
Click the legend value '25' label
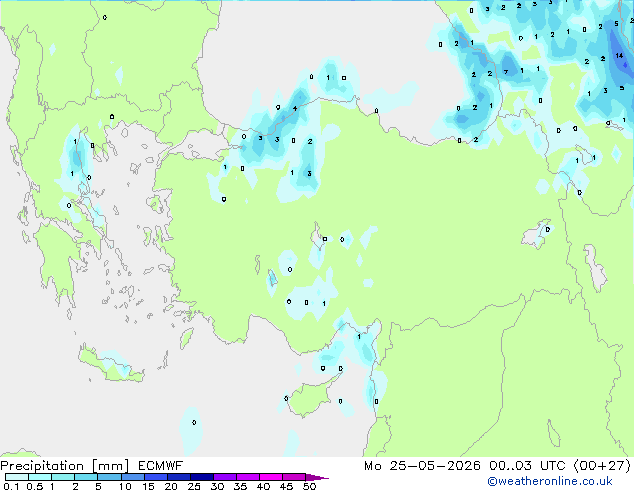click(x=194, y=486)
